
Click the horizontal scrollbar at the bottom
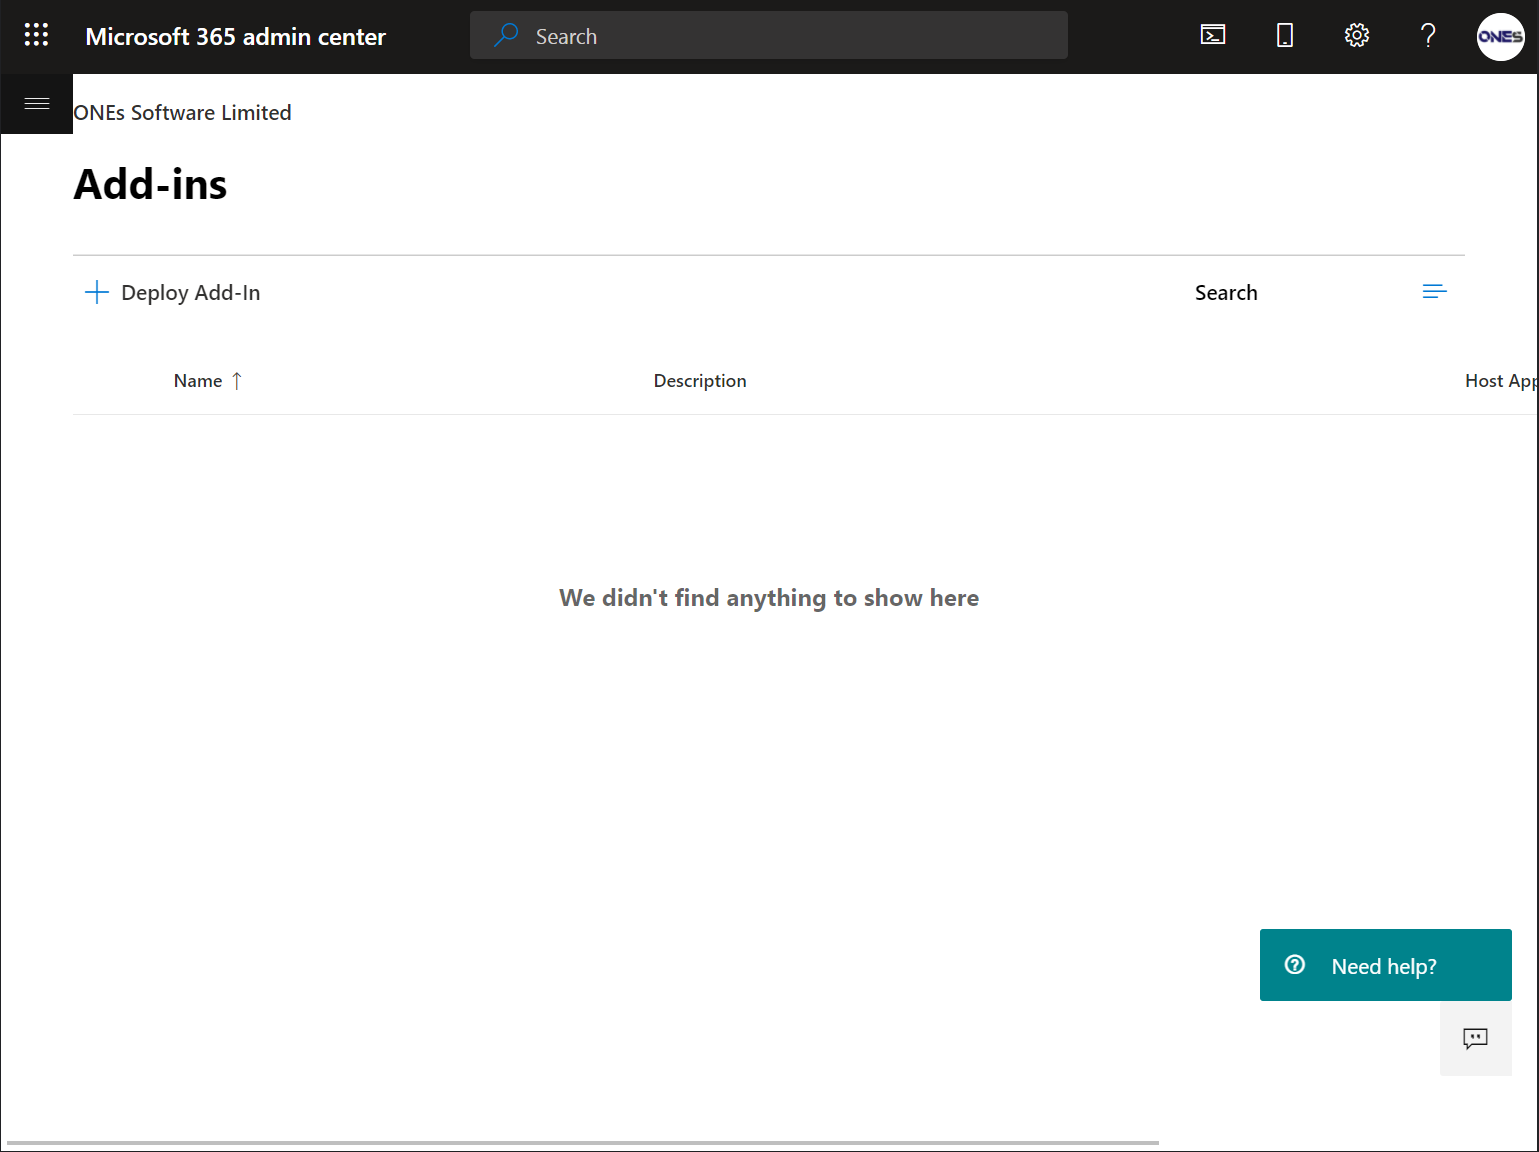[x=582, y=1142]
